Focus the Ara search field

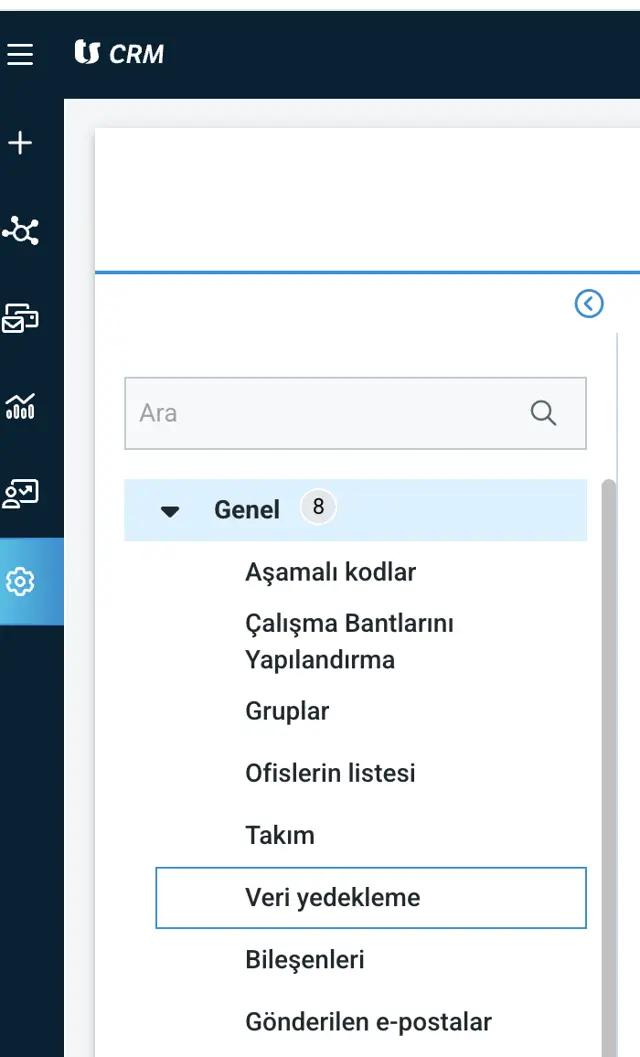(x=355, y=413)
